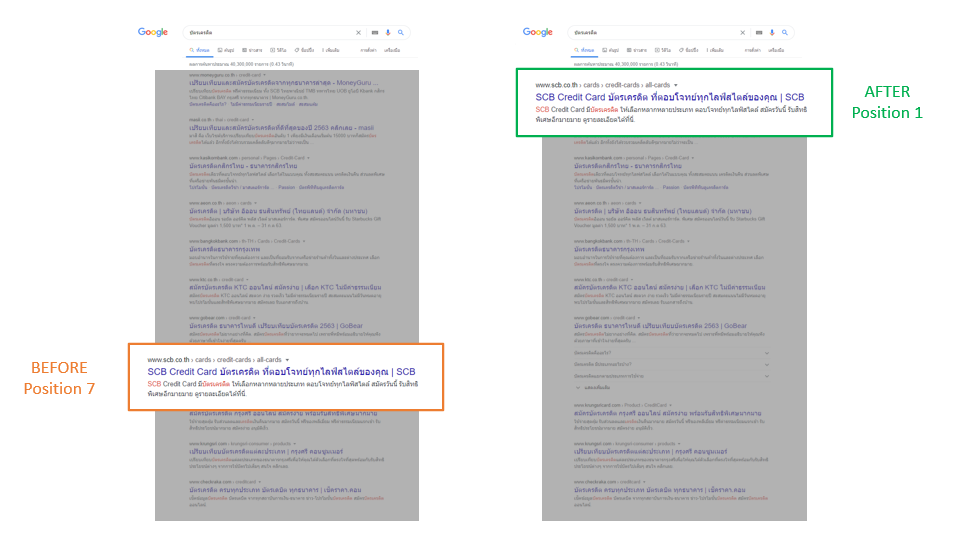The image size is (960, 540).
Task: Click the Google logo on the AFTER page
Action: 538,32
